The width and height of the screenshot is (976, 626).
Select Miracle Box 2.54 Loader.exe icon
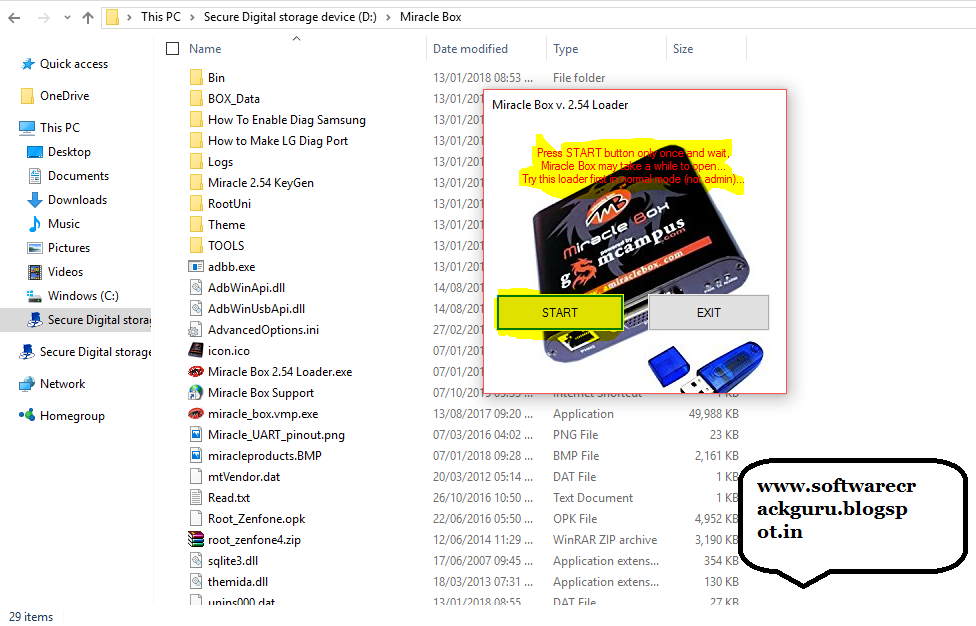pos(196,371)
